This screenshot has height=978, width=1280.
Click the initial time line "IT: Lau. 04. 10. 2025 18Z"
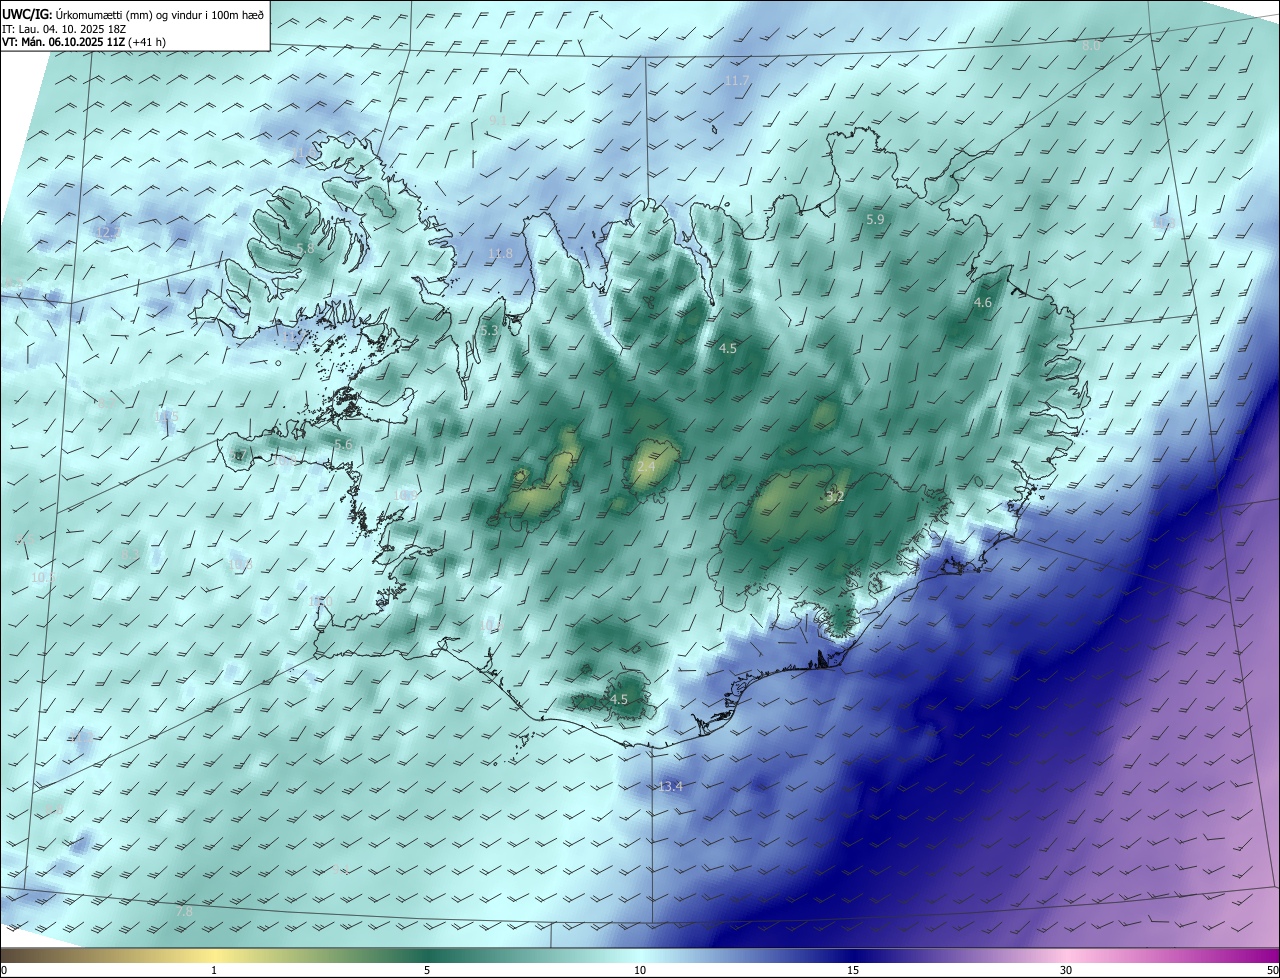(x=64, y=28)
